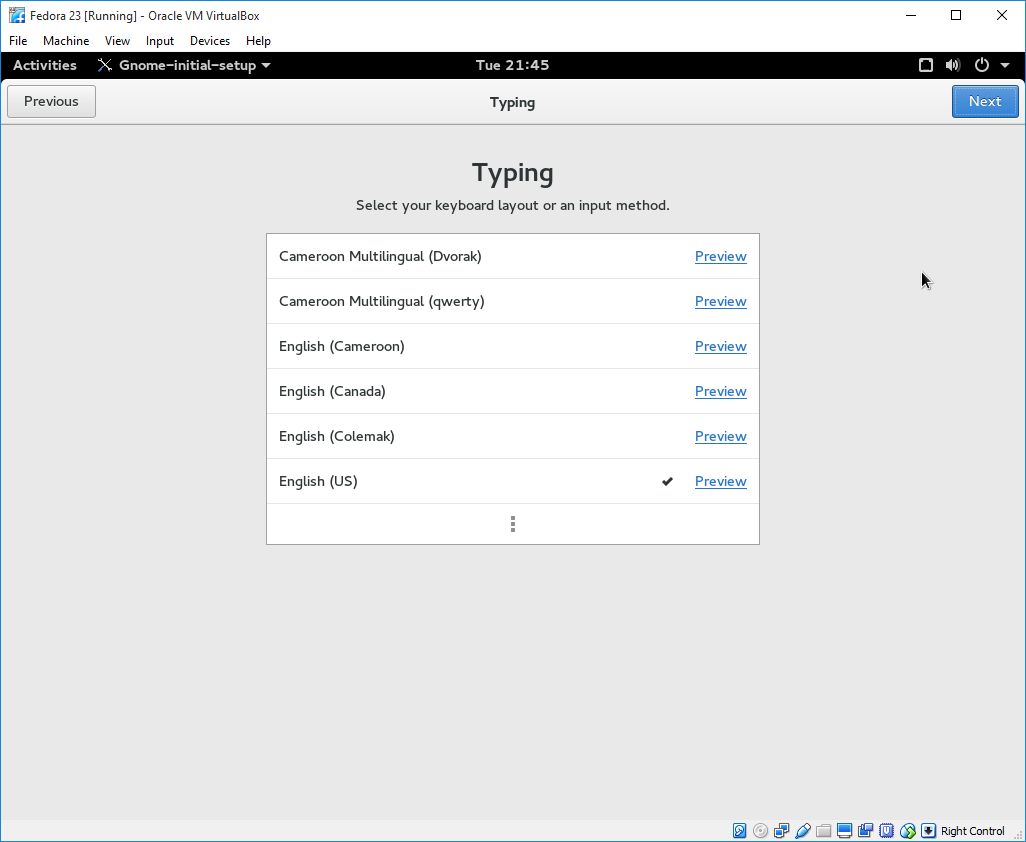The height and width of the screenshot is (842, 1026).
Task: Click the optical disc status icon
Action: [760, 831]
